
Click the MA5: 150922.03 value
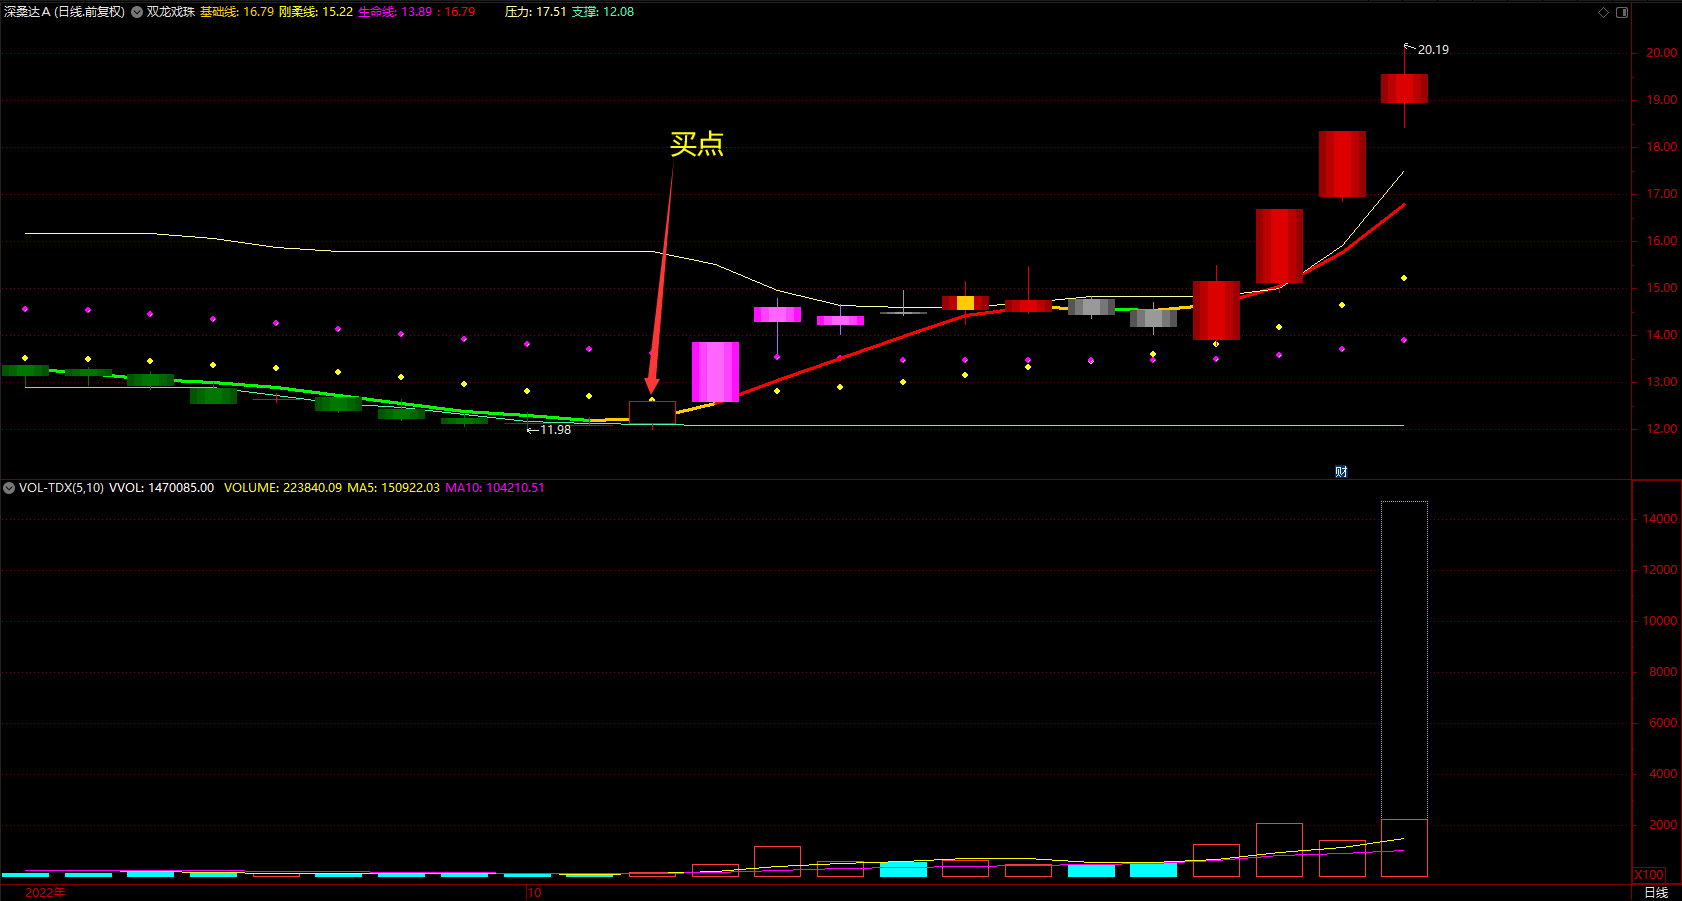click(393, 488)
